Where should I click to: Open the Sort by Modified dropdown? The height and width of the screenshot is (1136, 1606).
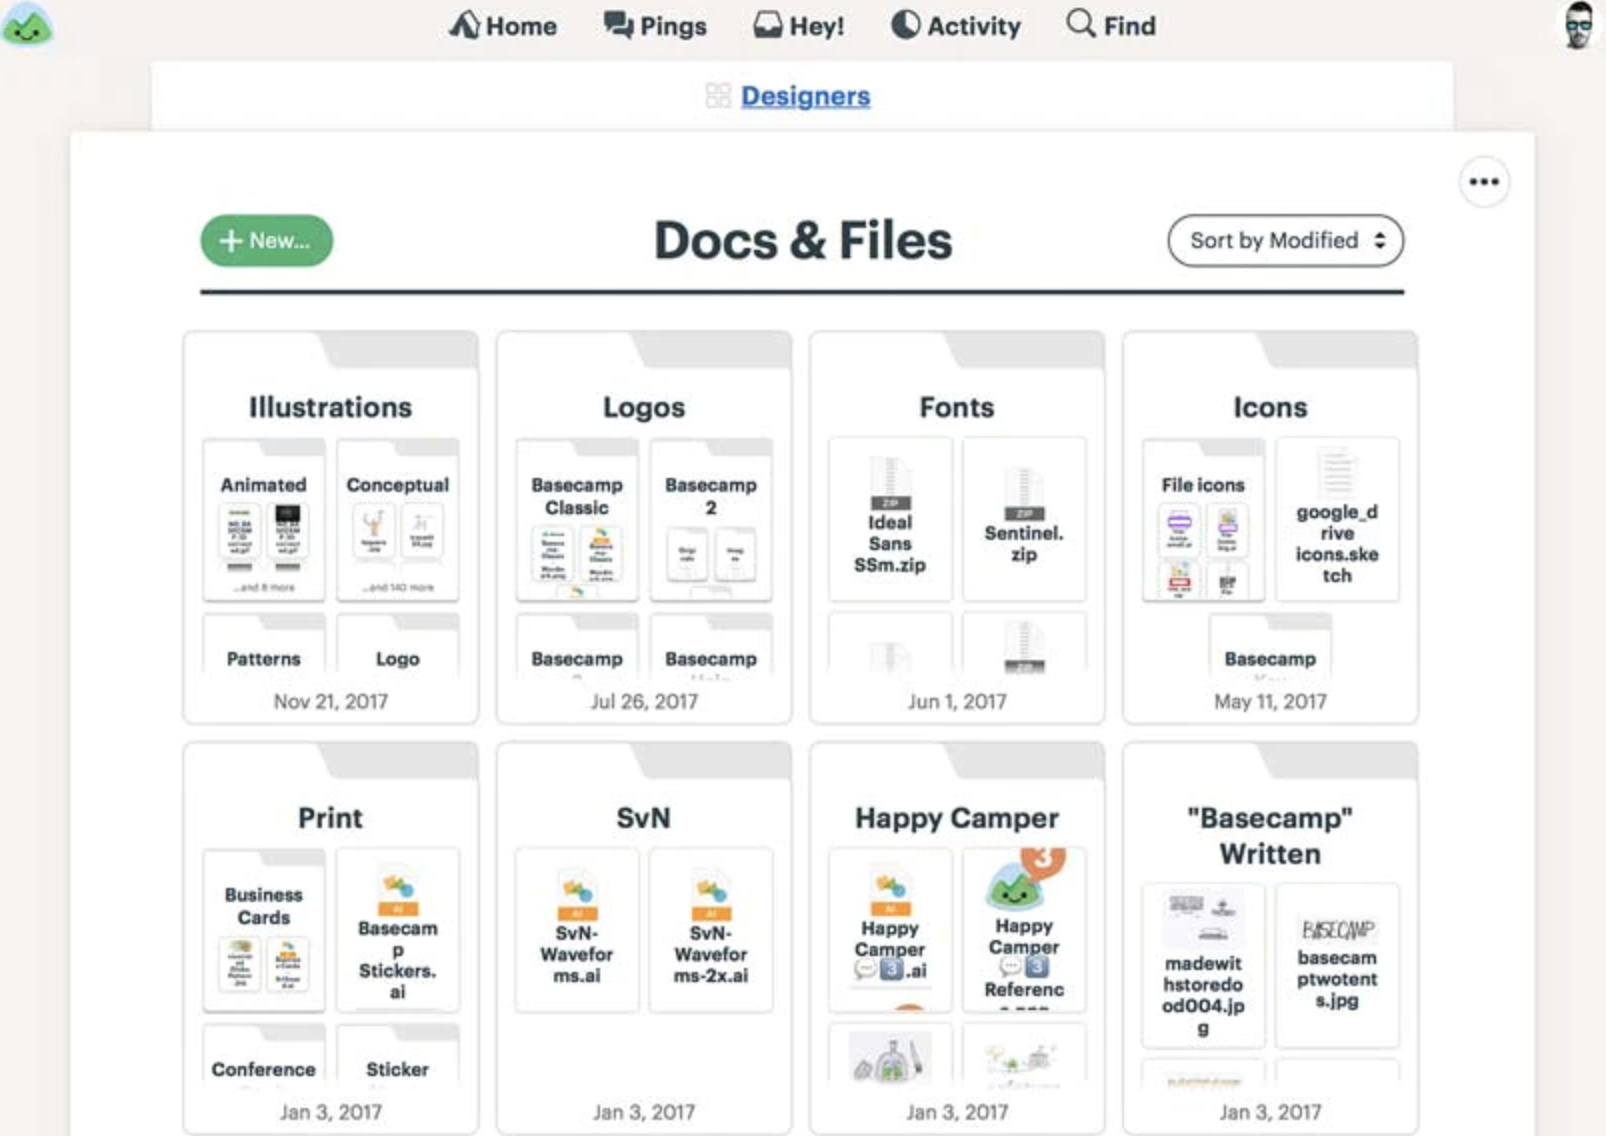click(1286, 241)
